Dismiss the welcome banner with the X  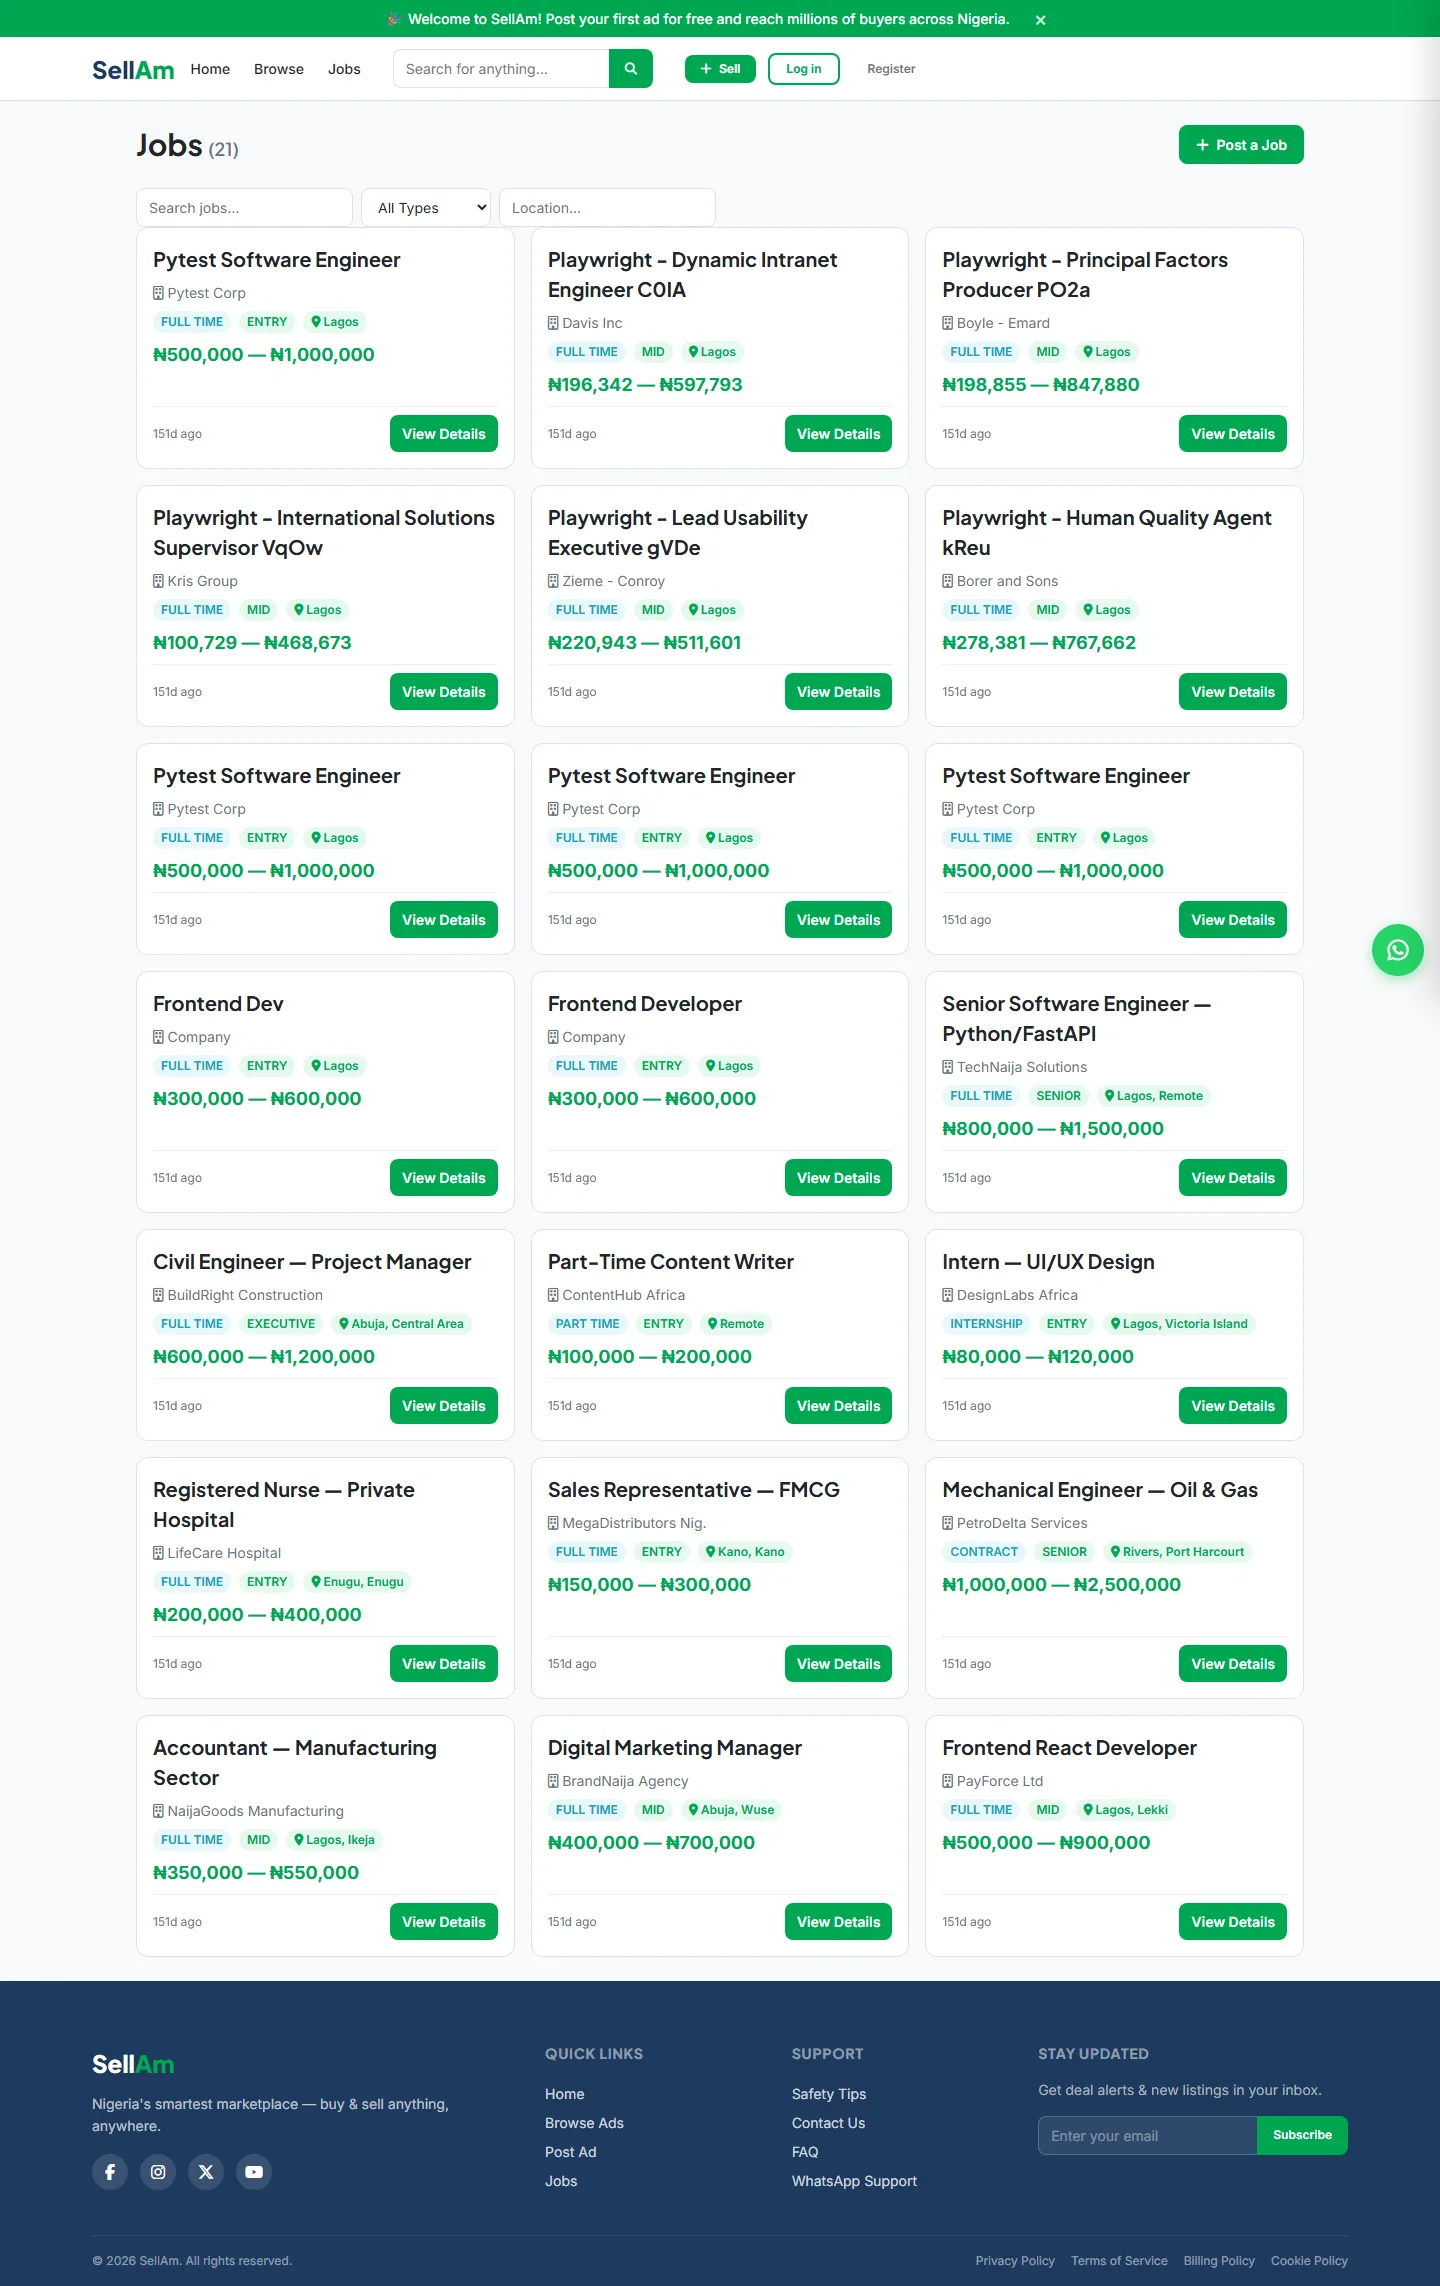(1040, 20)
